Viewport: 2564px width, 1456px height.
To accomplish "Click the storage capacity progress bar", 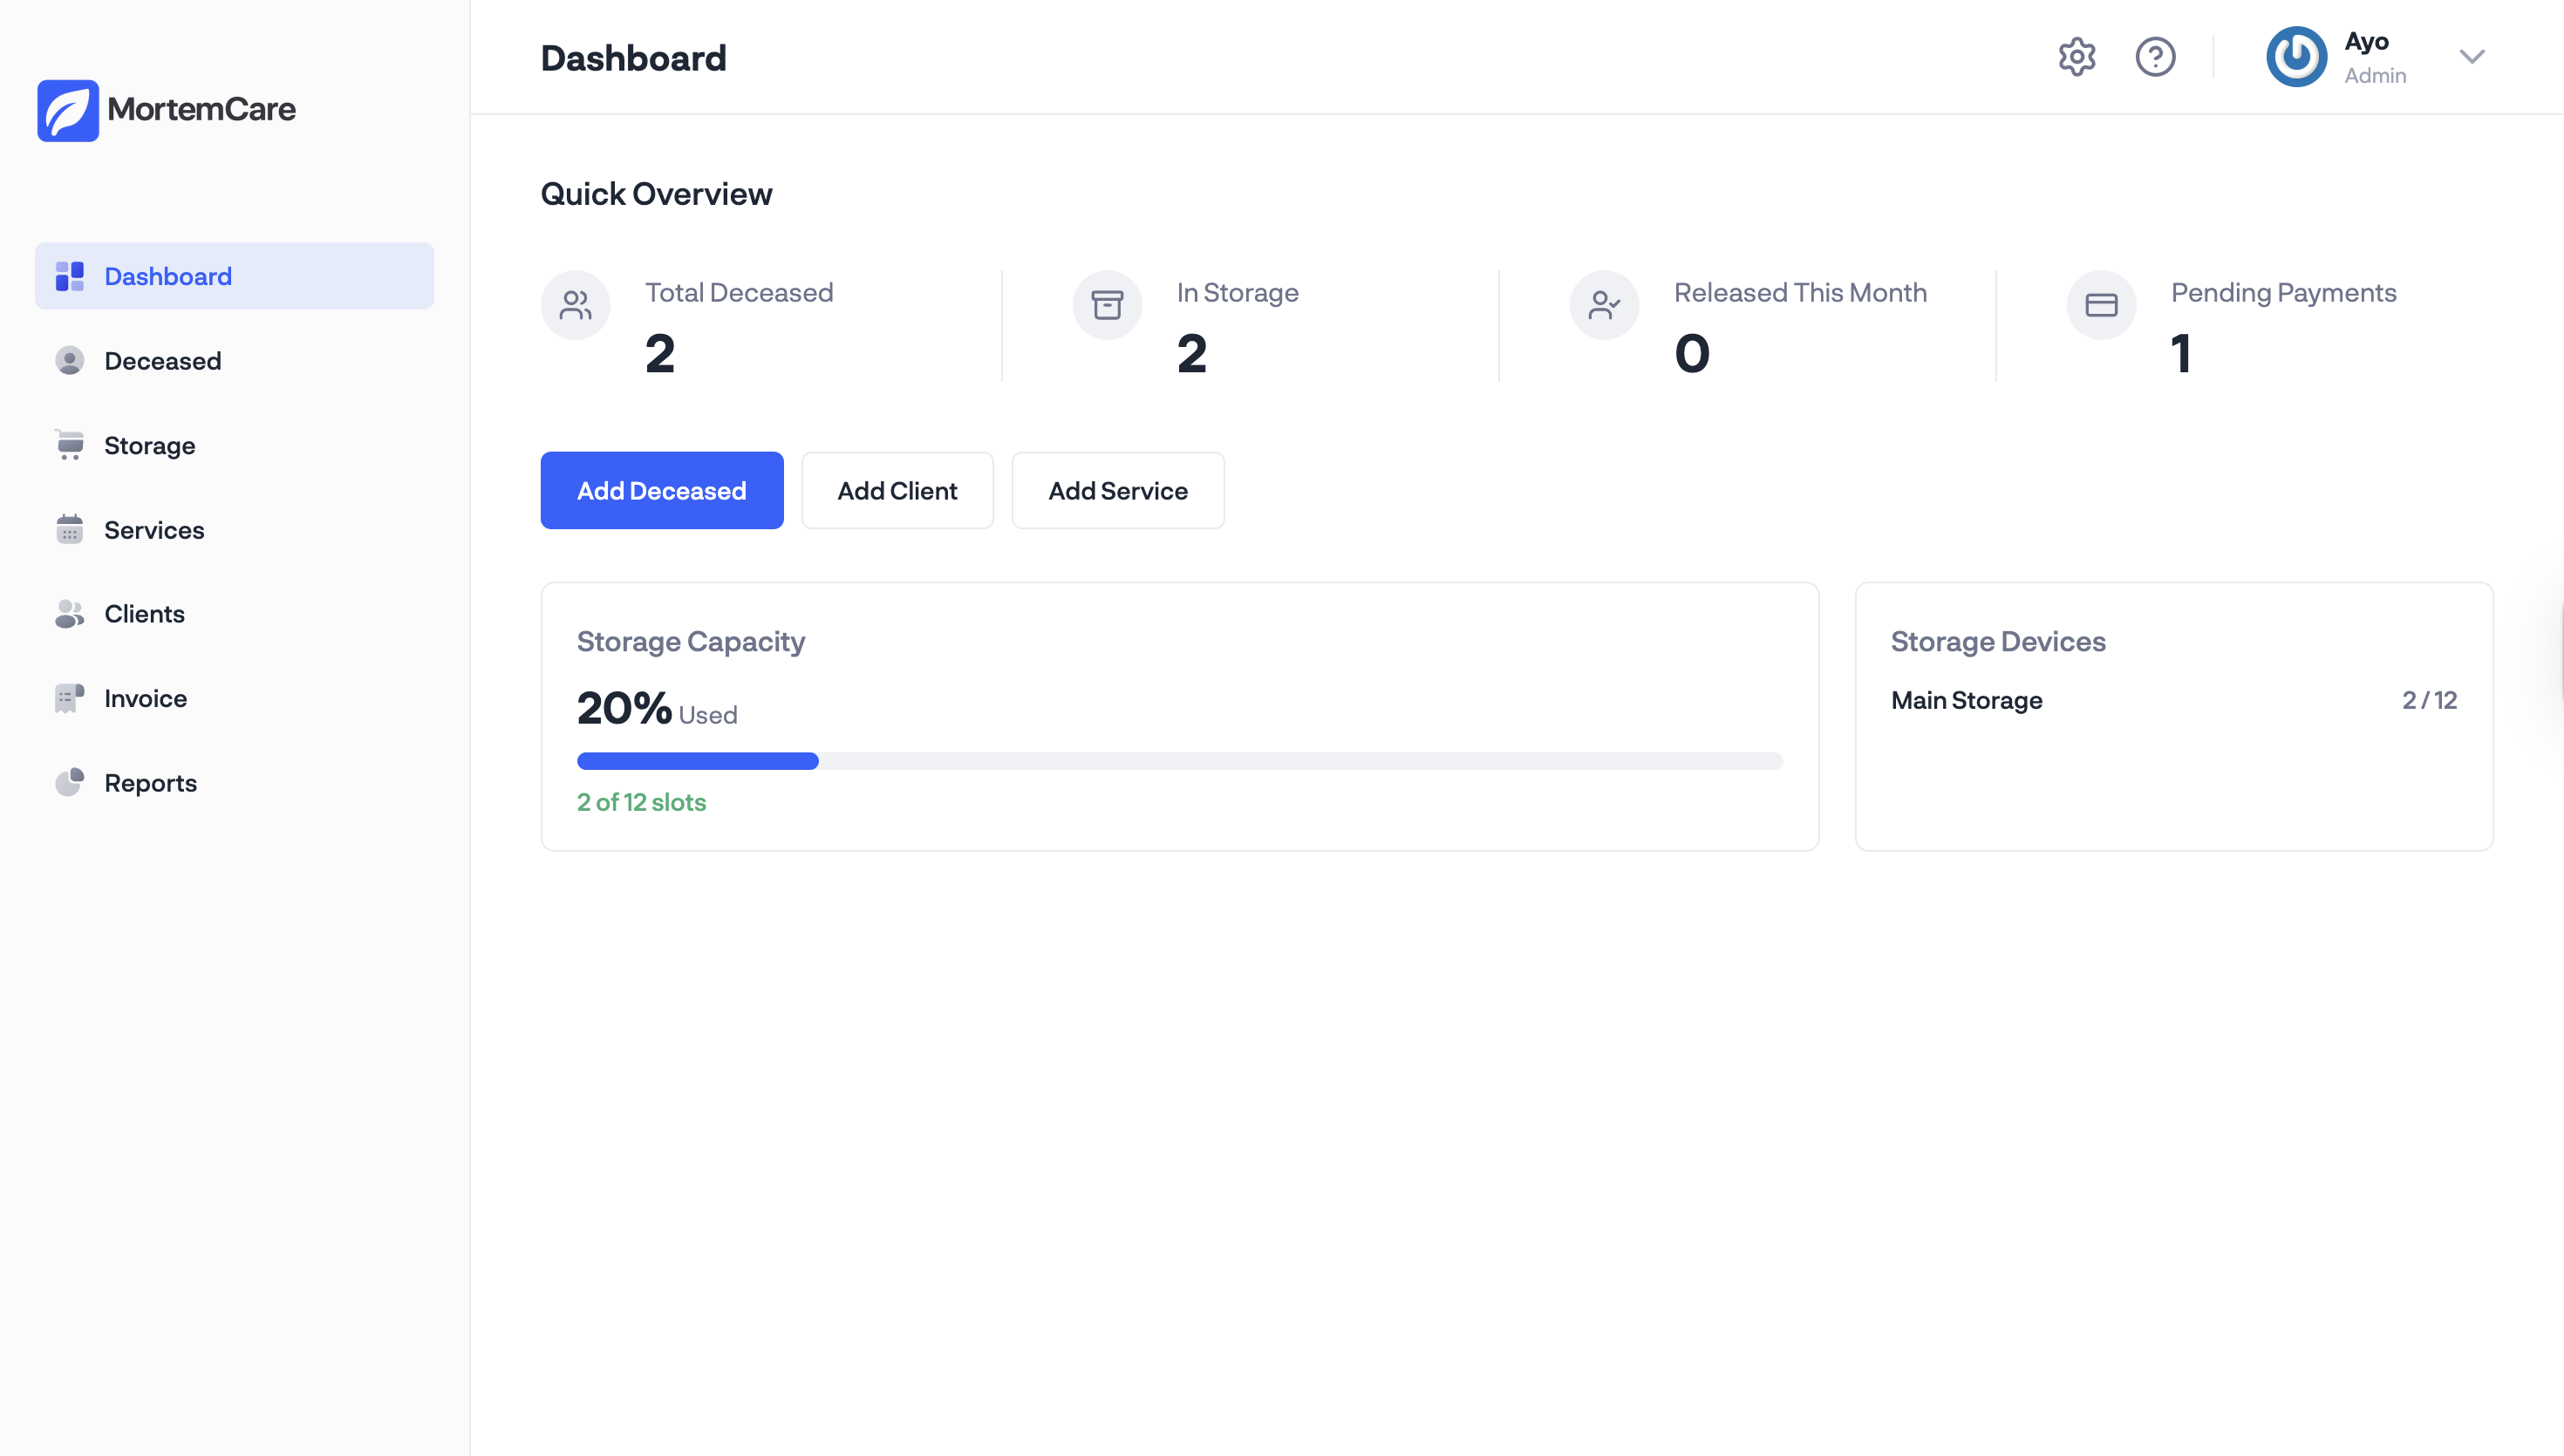I will [x=1179, y=761].
